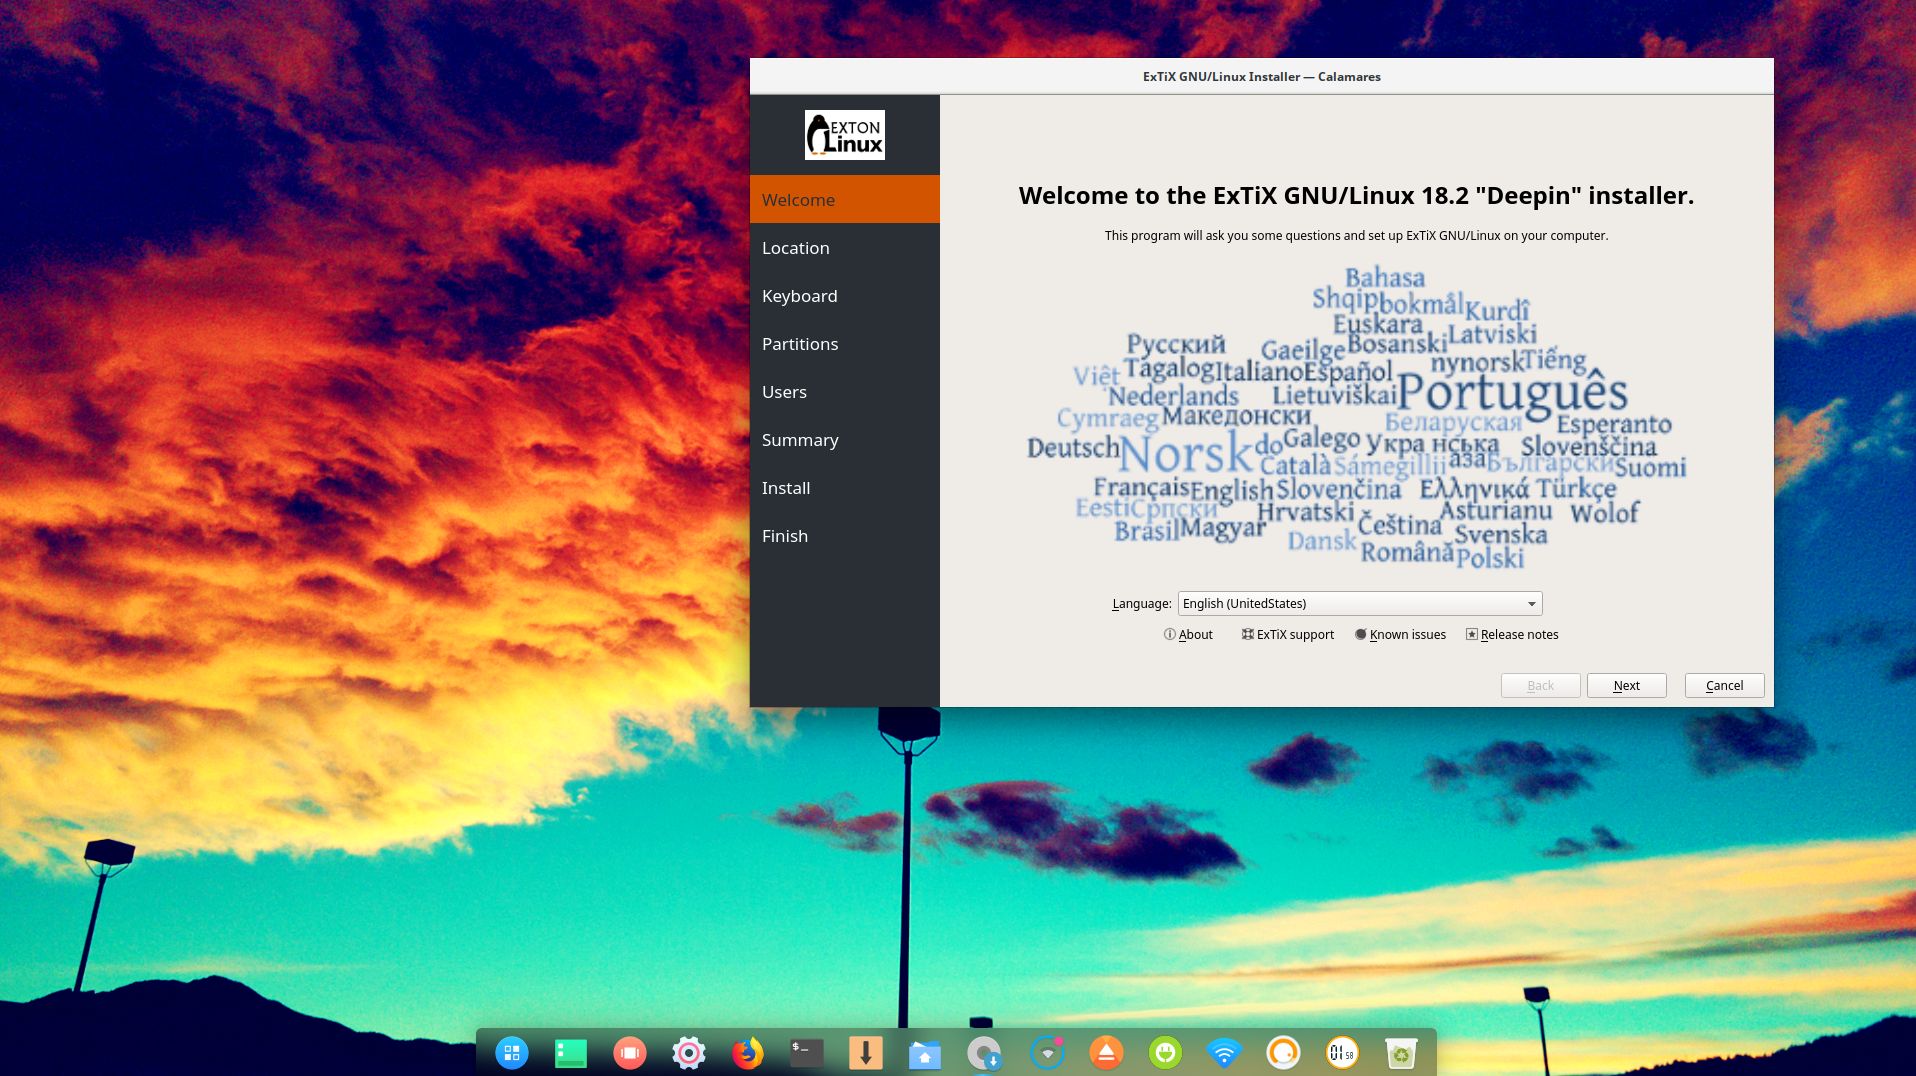Open the Language dropdown combo box

(x=1360, y=603)
